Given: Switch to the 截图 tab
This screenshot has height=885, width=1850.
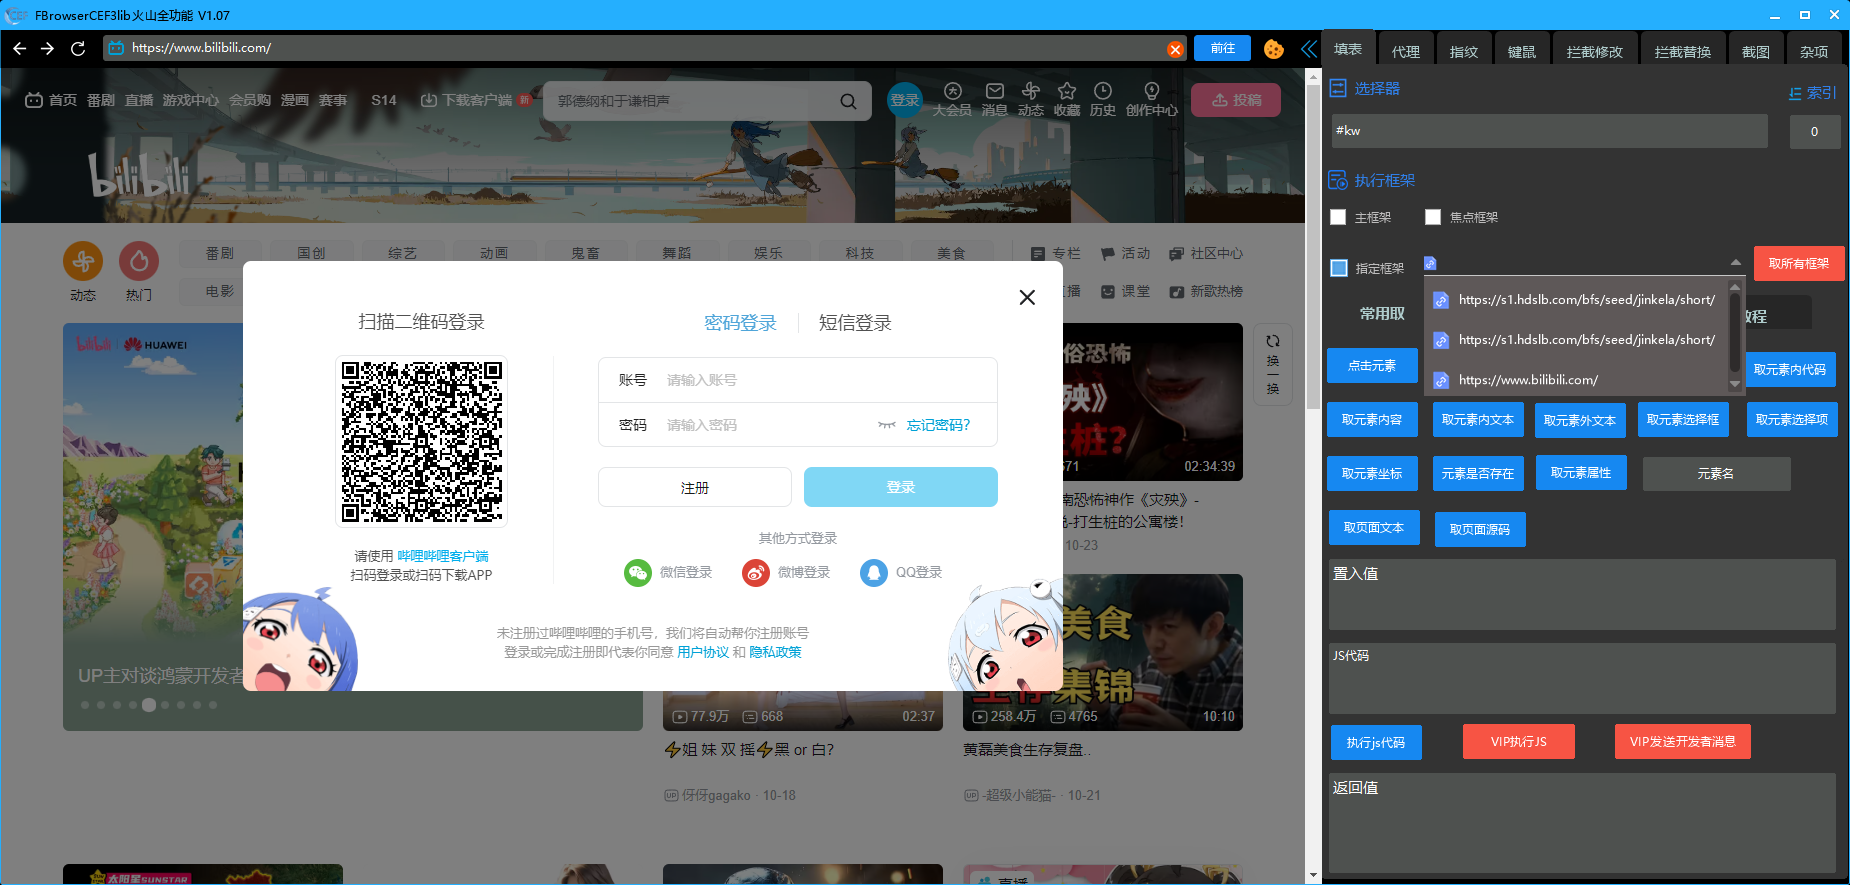Looking at the screenshot, I should [1755, 51].
